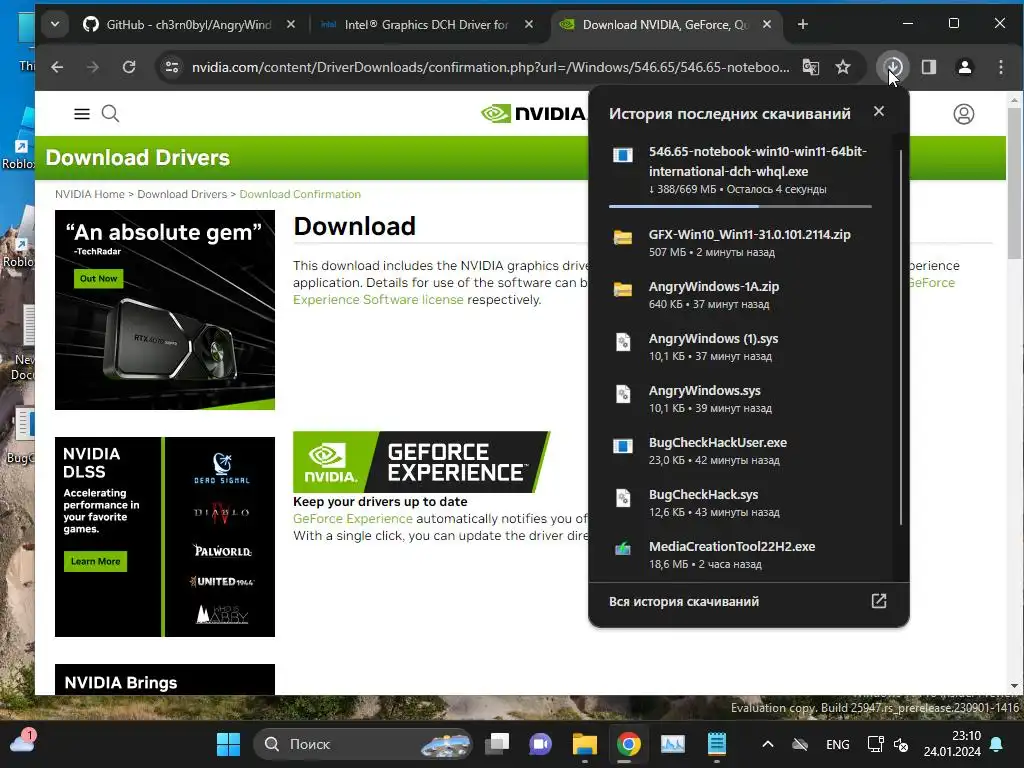View site information icon in address bar
Screen dimensions: 1024x768
click(172, 67)
